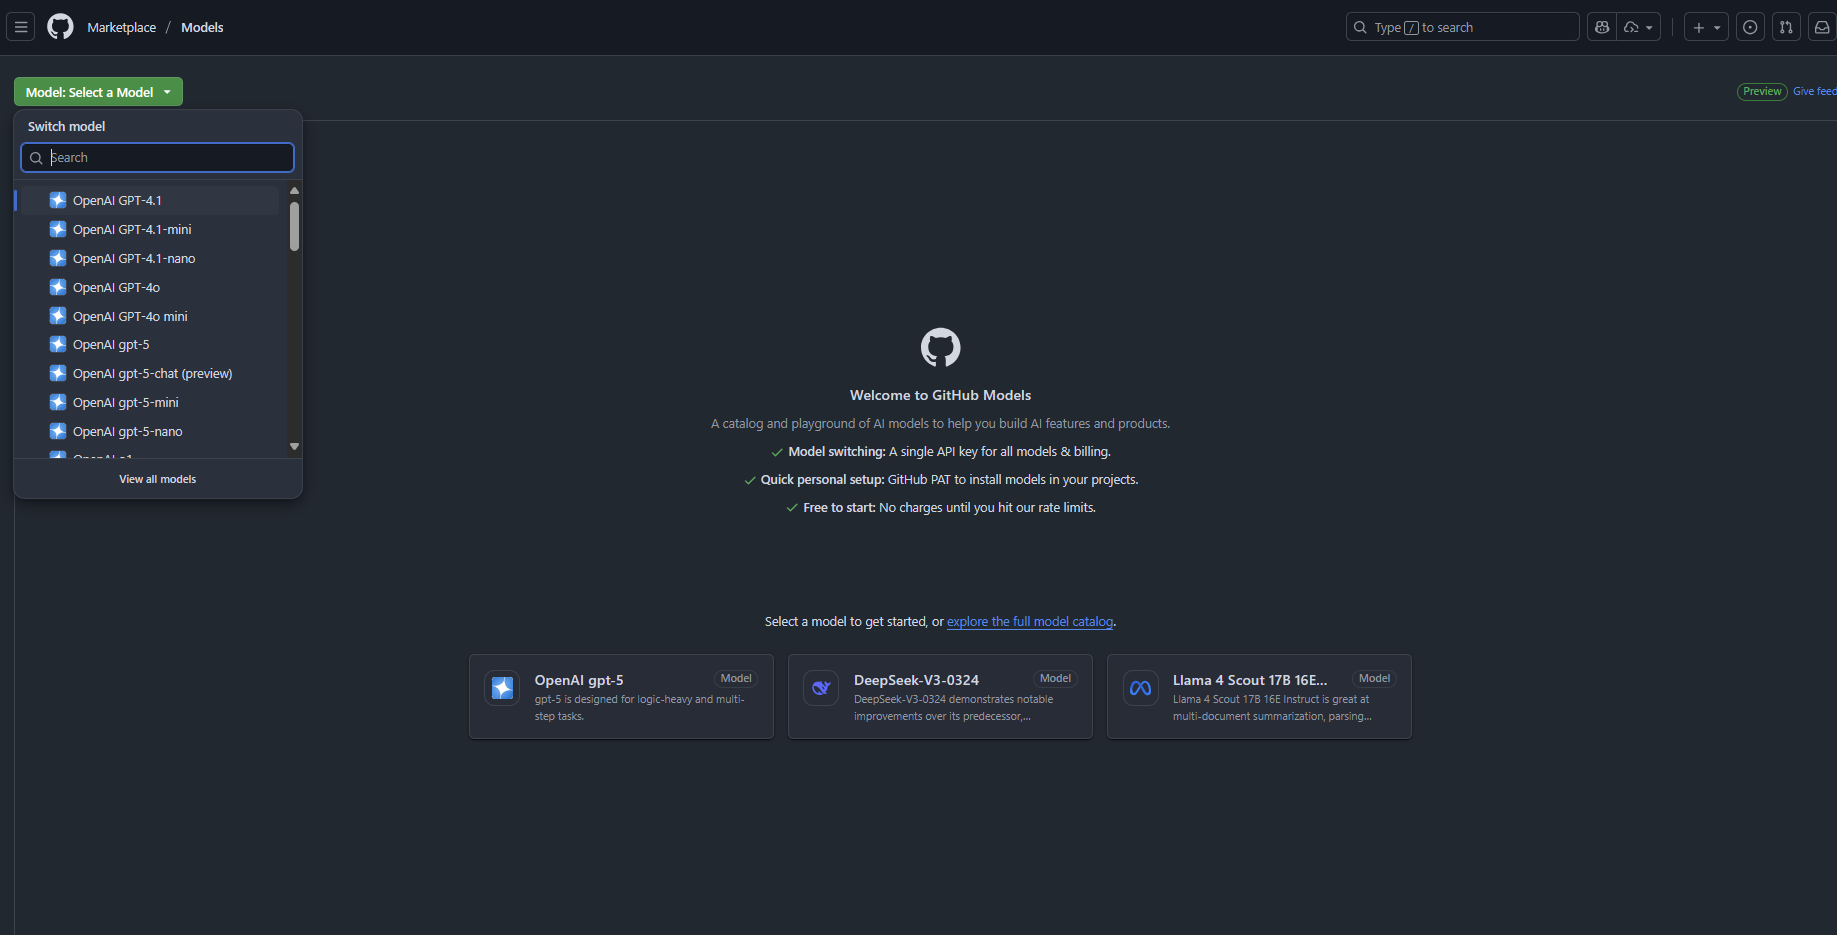Open the Pull requests icon in header

pyautogui.click(x=1786, y=27)
